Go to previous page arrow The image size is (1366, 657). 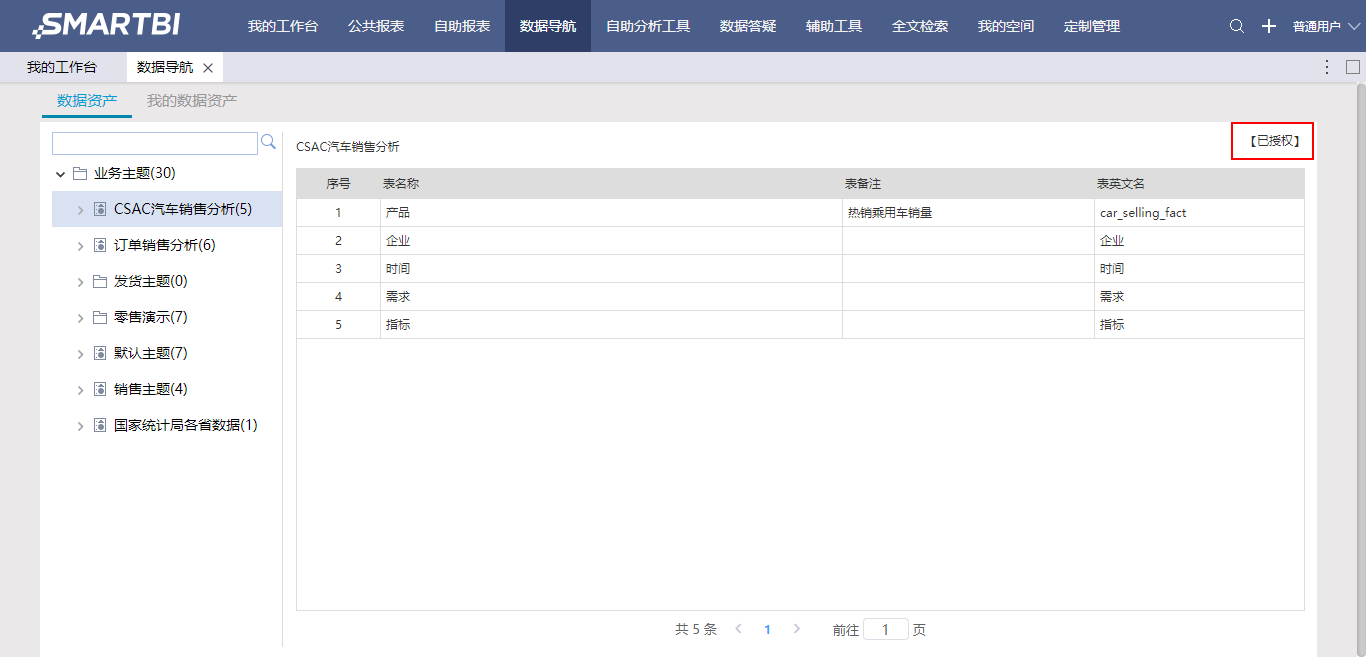pos(739,629)
